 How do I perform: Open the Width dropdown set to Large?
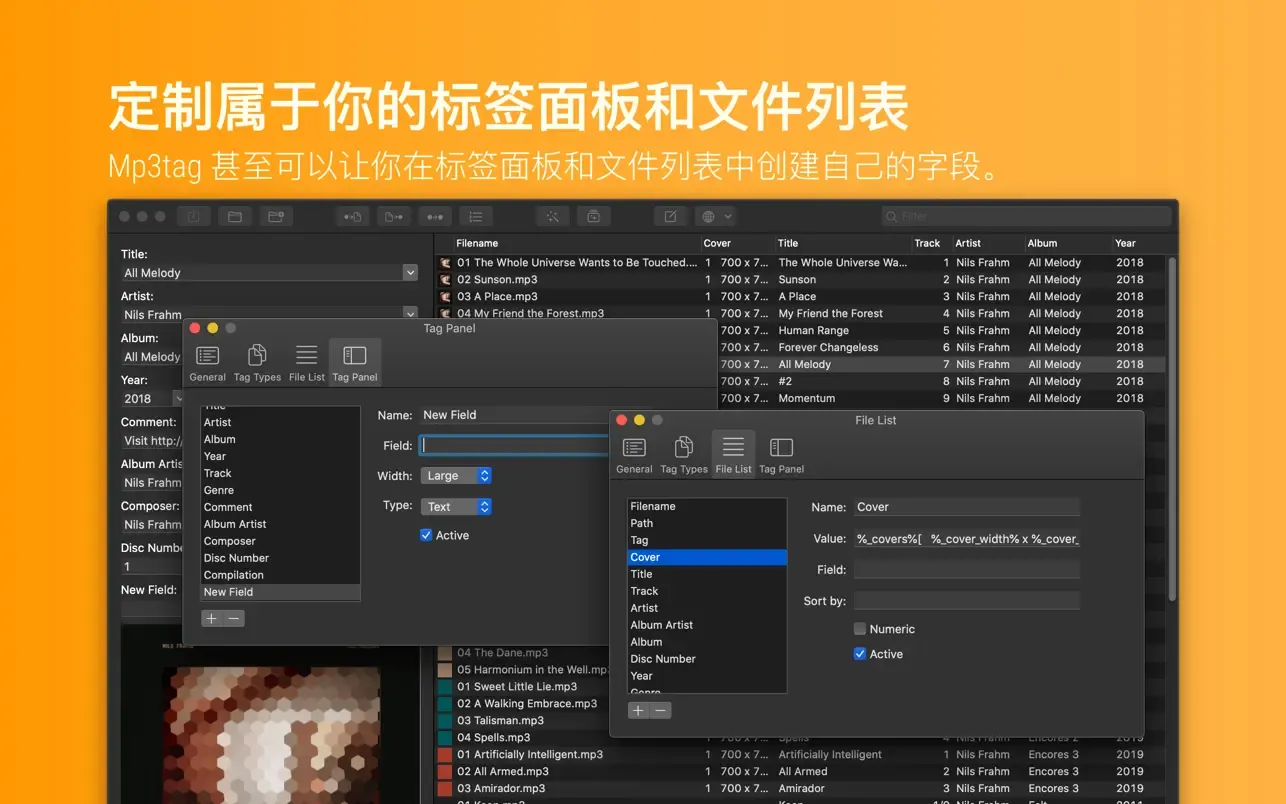[456, 475]
